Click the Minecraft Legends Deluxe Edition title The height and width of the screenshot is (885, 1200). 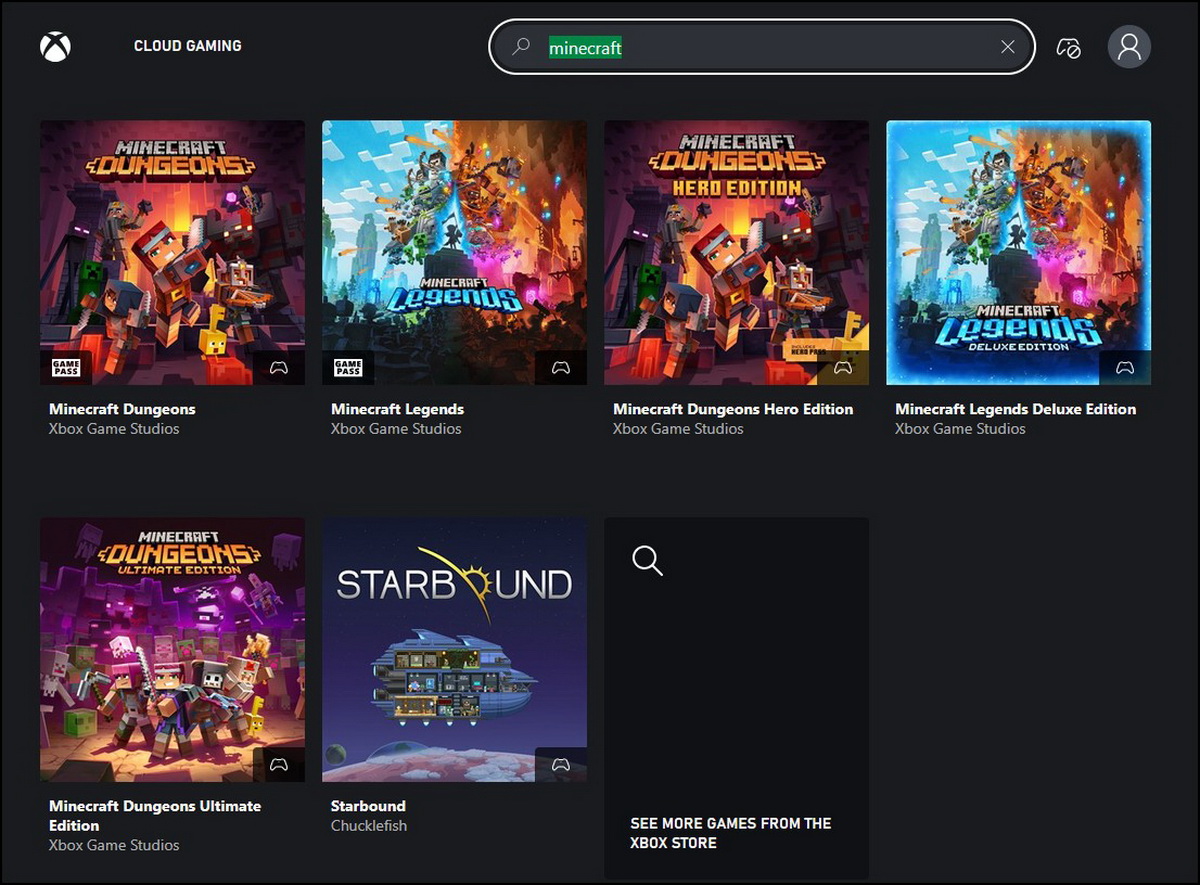click(x=1015, y=409)
